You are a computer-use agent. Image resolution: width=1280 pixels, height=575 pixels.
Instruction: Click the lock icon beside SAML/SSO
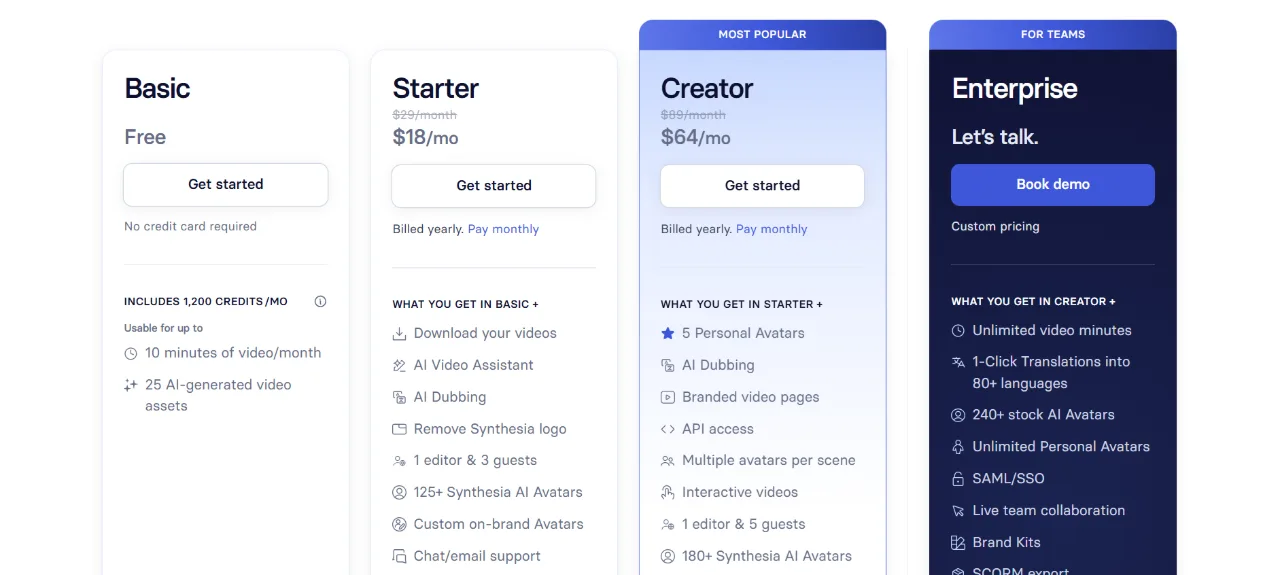coord(958,479)
